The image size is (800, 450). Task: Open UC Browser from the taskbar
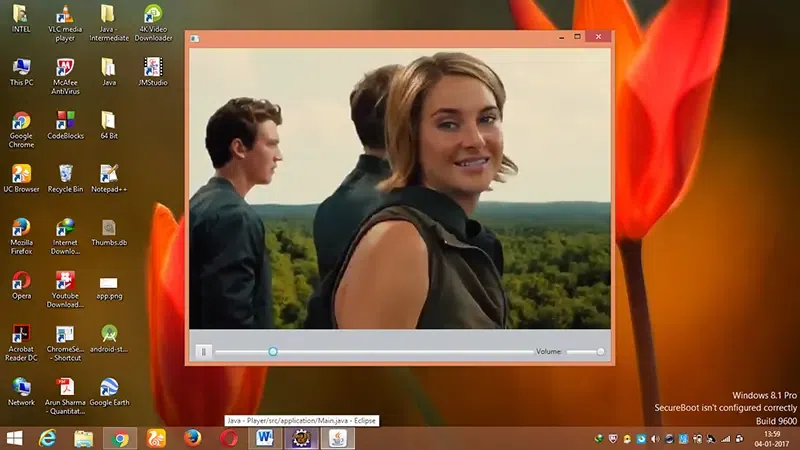156,438
